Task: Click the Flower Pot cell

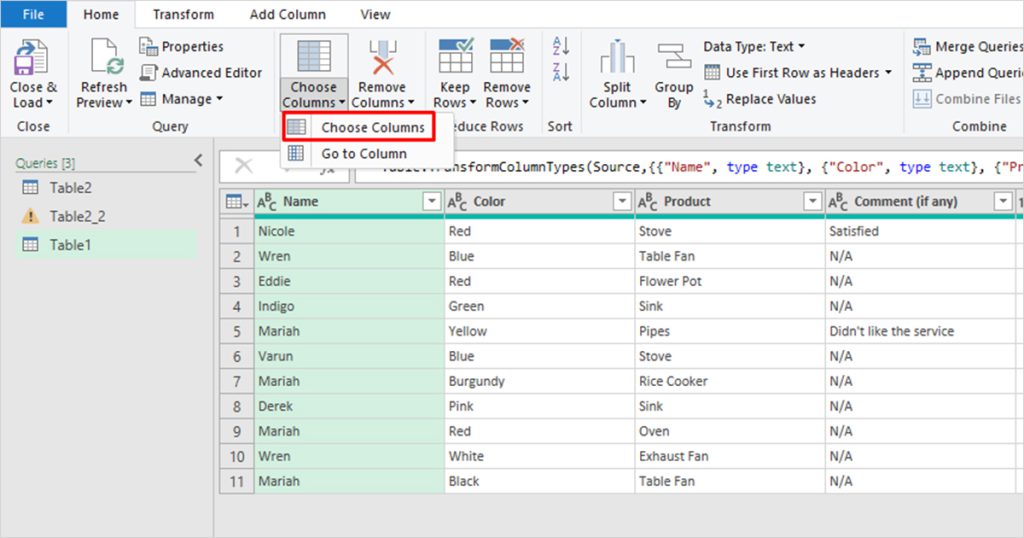Action: [x=729, y=281]
